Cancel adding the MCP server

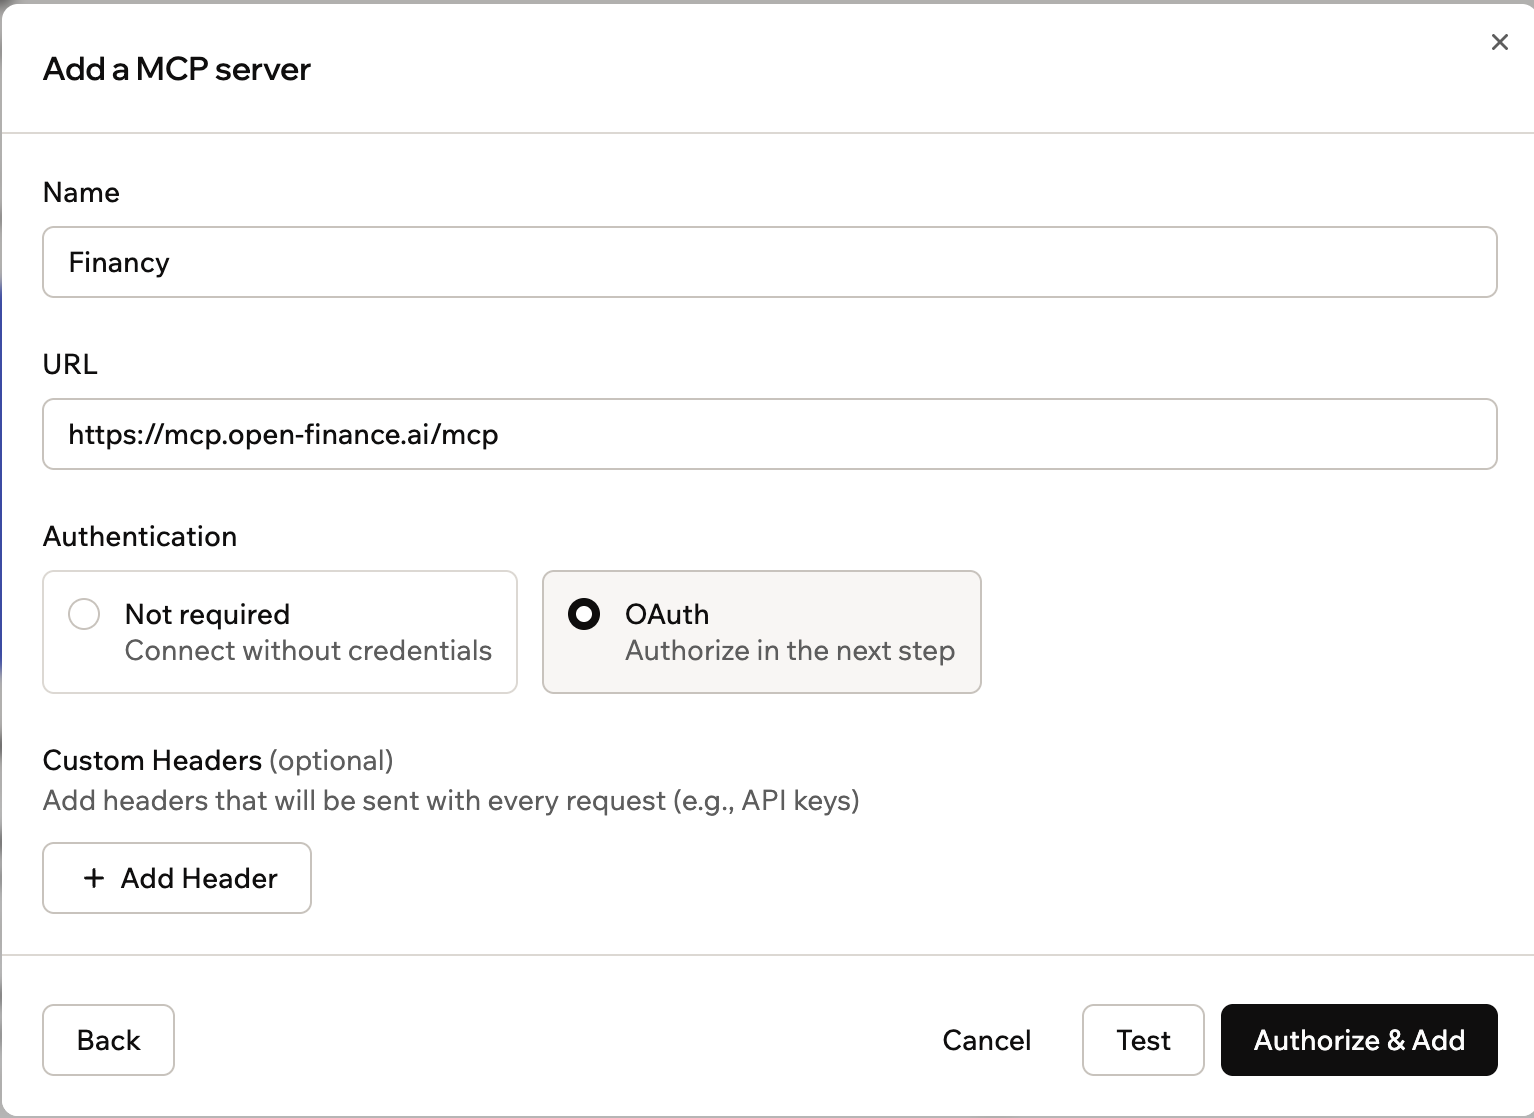point(986,1040)
